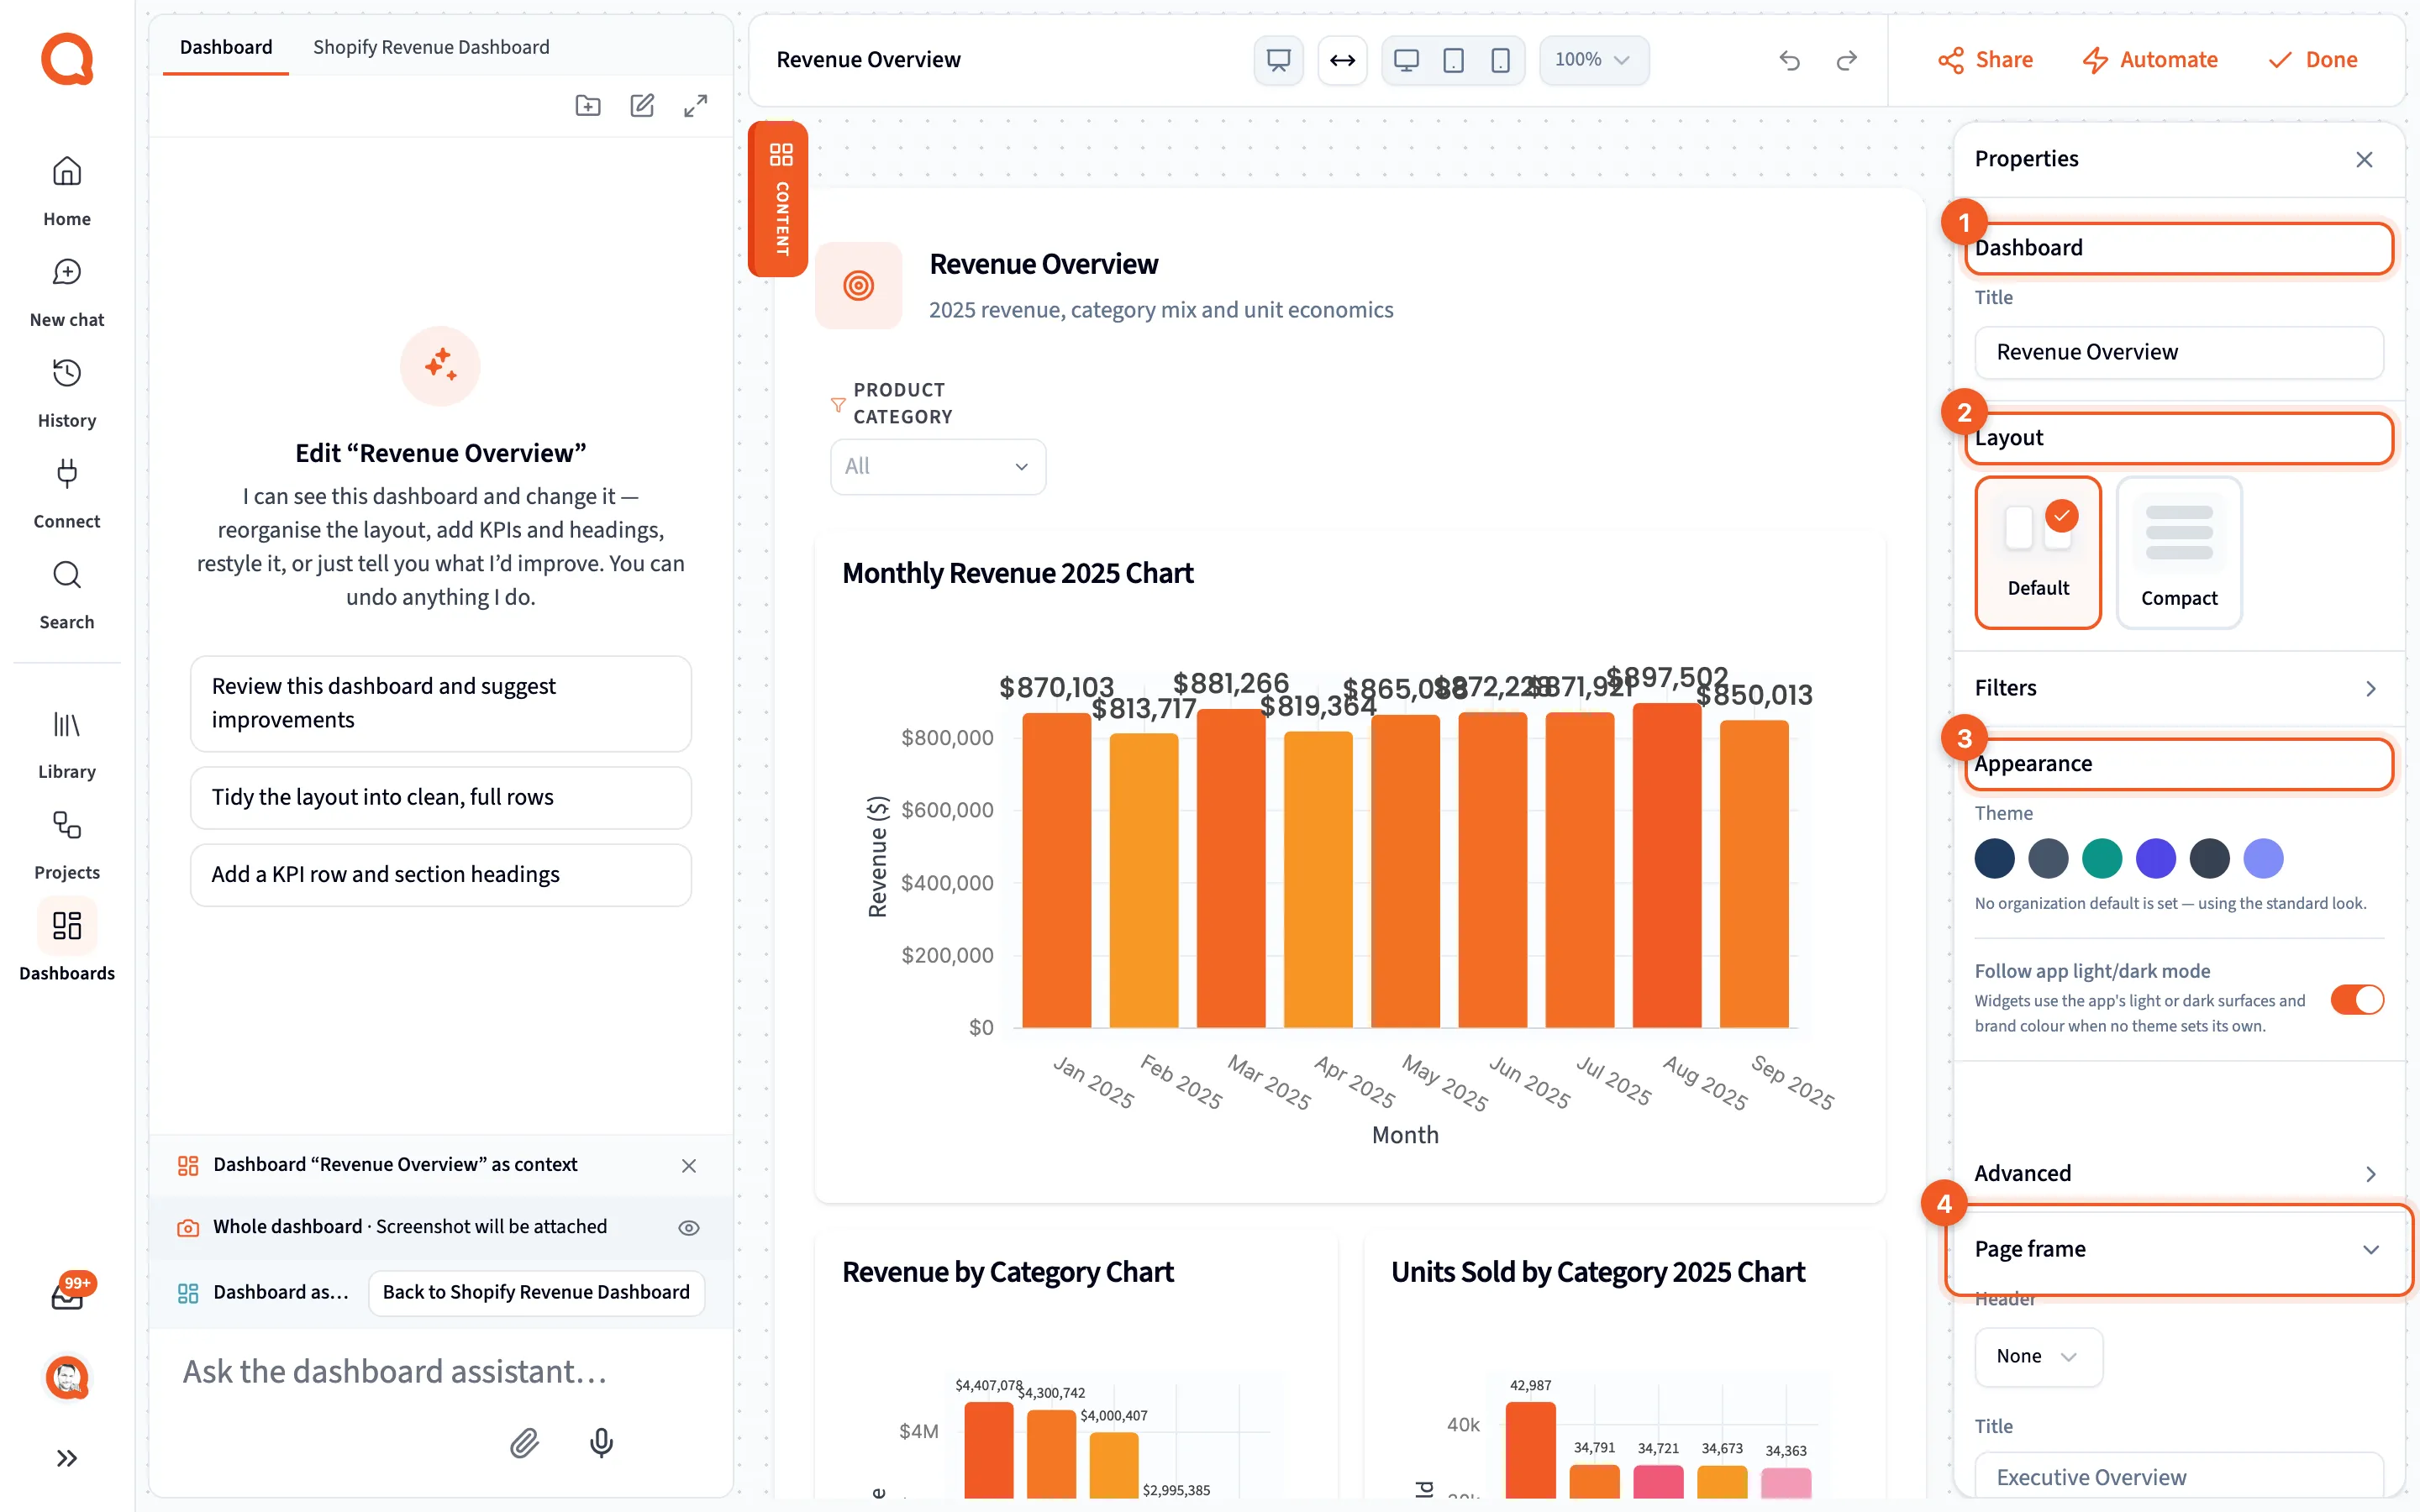Remove the Dashboard “Revenue Overview” context
Screen dimensions: 2420x1512
(x=689, y=1165)
